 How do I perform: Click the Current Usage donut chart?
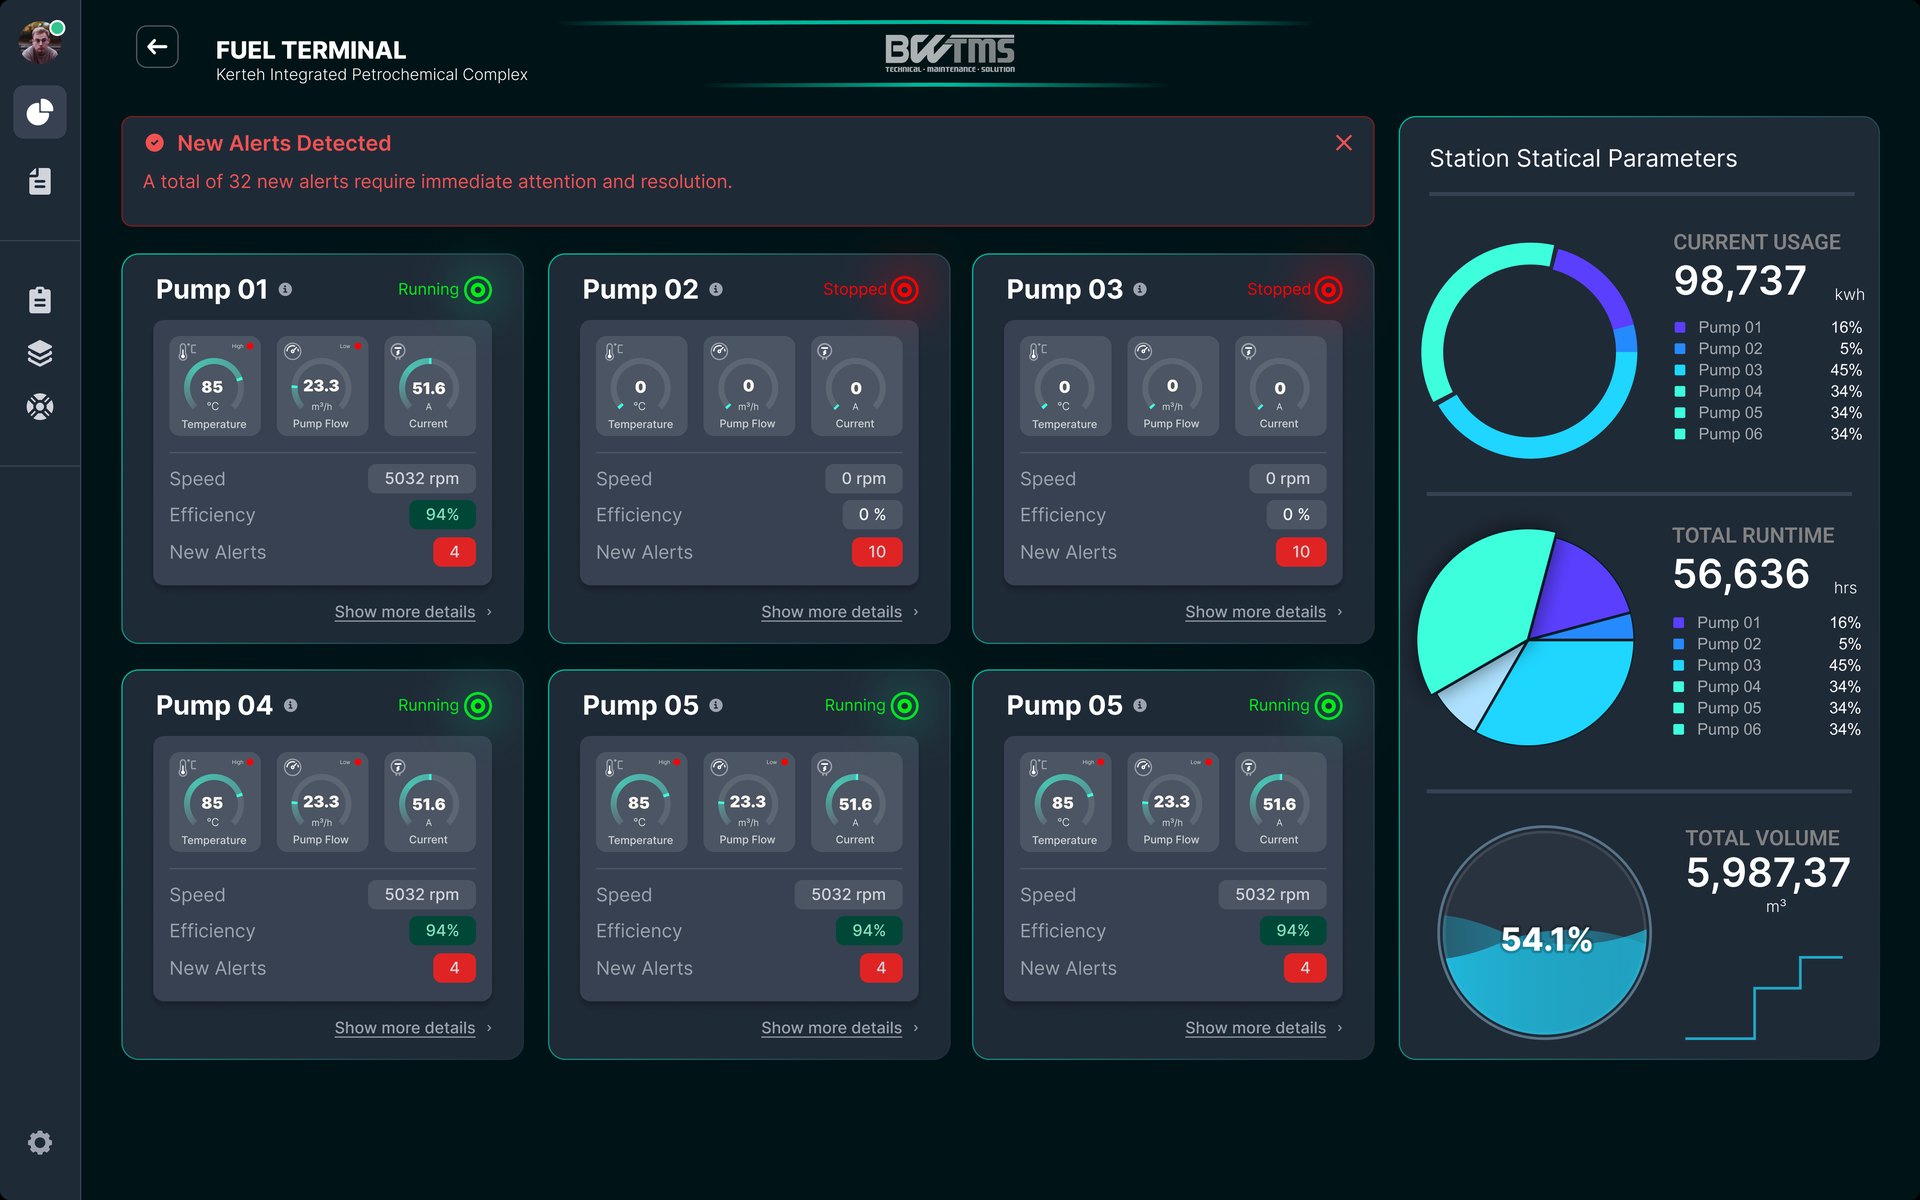(1529, 350)
